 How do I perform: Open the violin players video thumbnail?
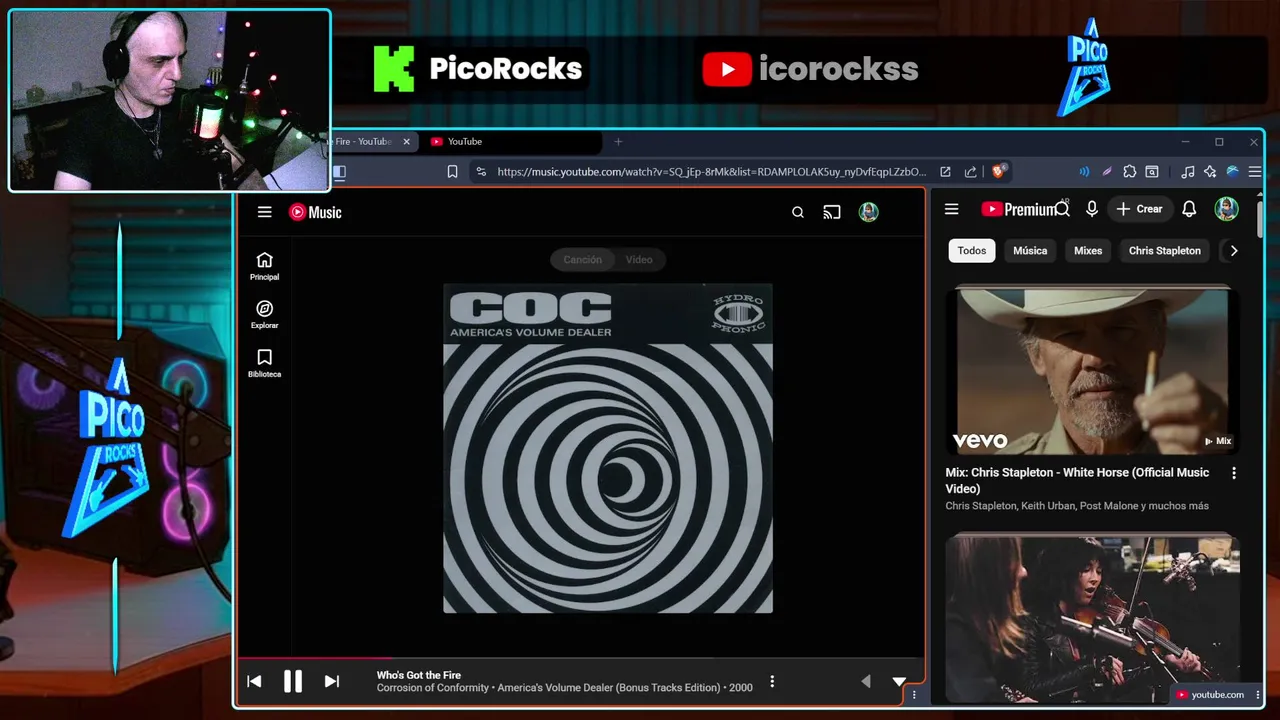[1093, 617]
